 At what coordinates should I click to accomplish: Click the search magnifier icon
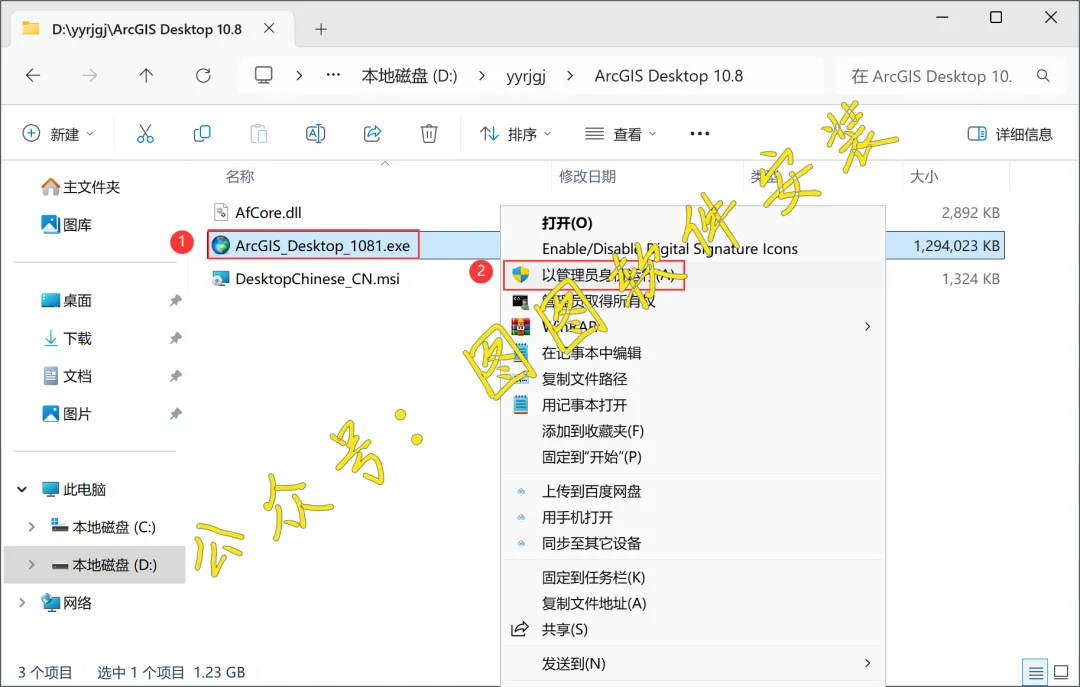tap(1043, 76)
